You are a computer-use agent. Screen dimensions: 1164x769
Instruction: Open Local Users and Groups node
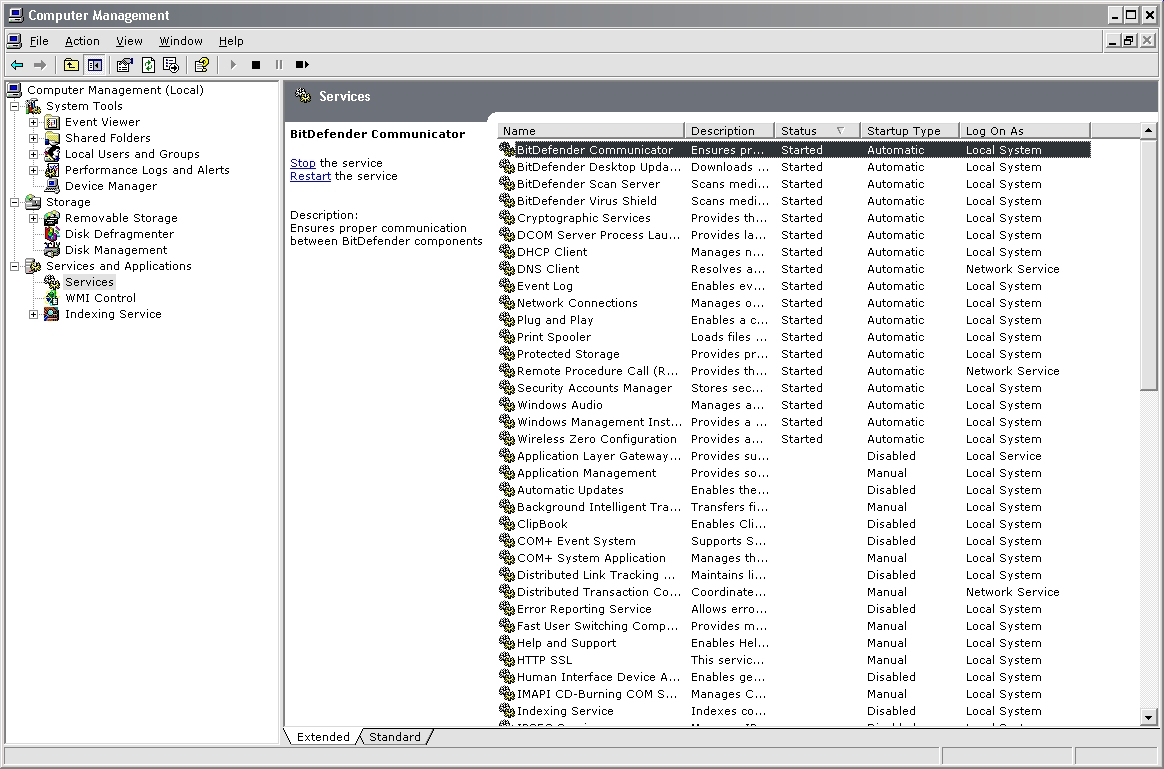click(x=131, y=154)
